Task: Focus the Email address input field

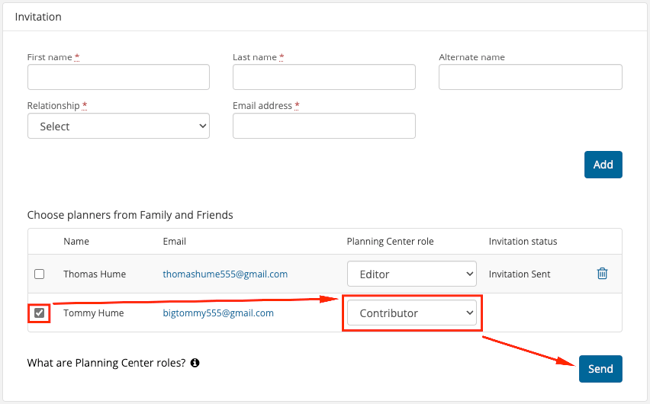Action: coord(324,126)
